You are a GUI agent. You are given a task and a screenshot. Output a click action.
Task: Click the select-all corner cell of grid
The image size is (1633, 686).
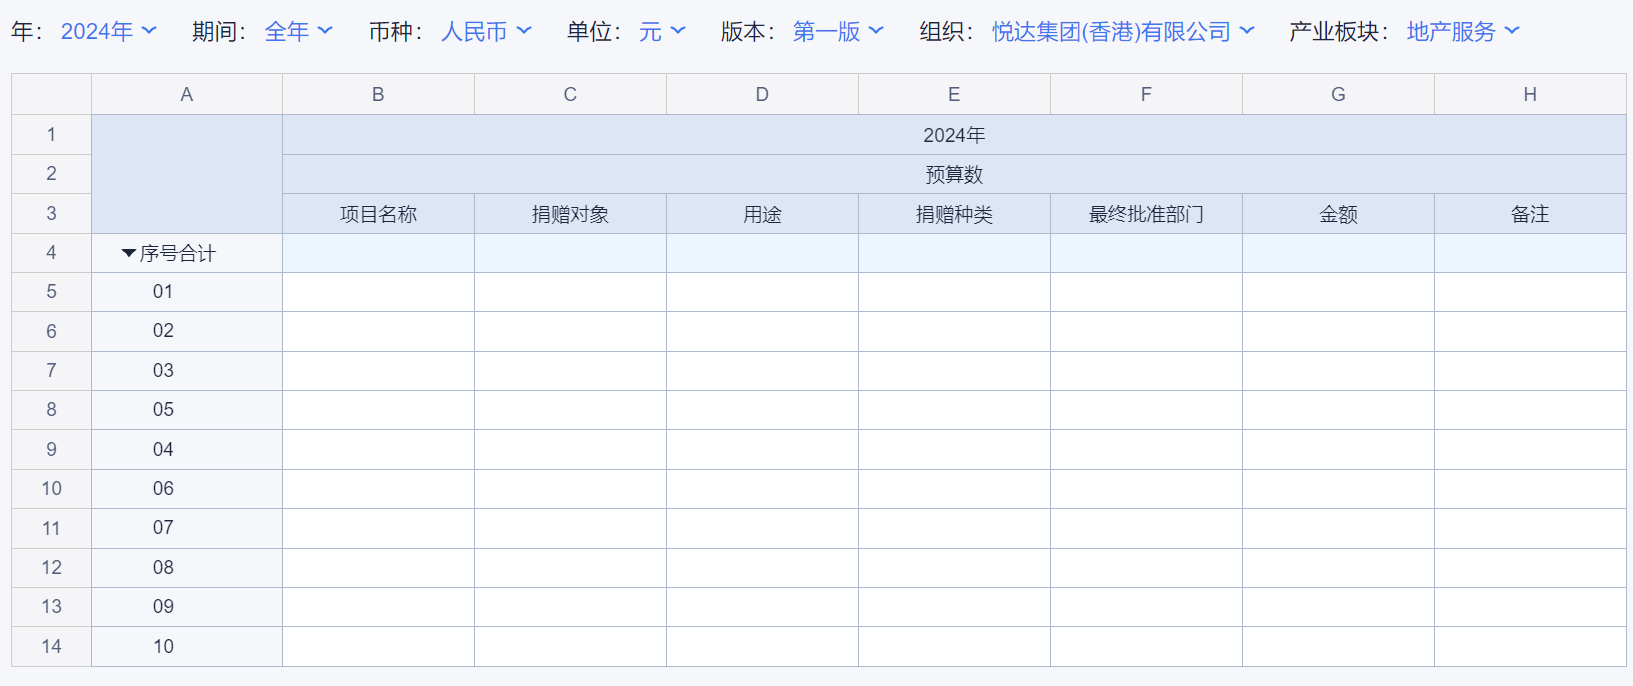coord(51,95)
